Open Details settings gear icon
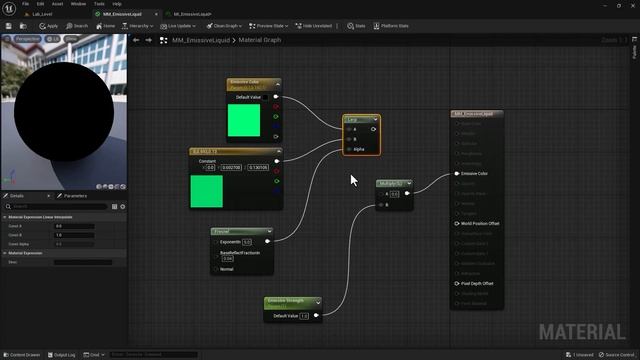Image resolution: width=640 pixels, height=360 pixels. [x=122, y=207]
